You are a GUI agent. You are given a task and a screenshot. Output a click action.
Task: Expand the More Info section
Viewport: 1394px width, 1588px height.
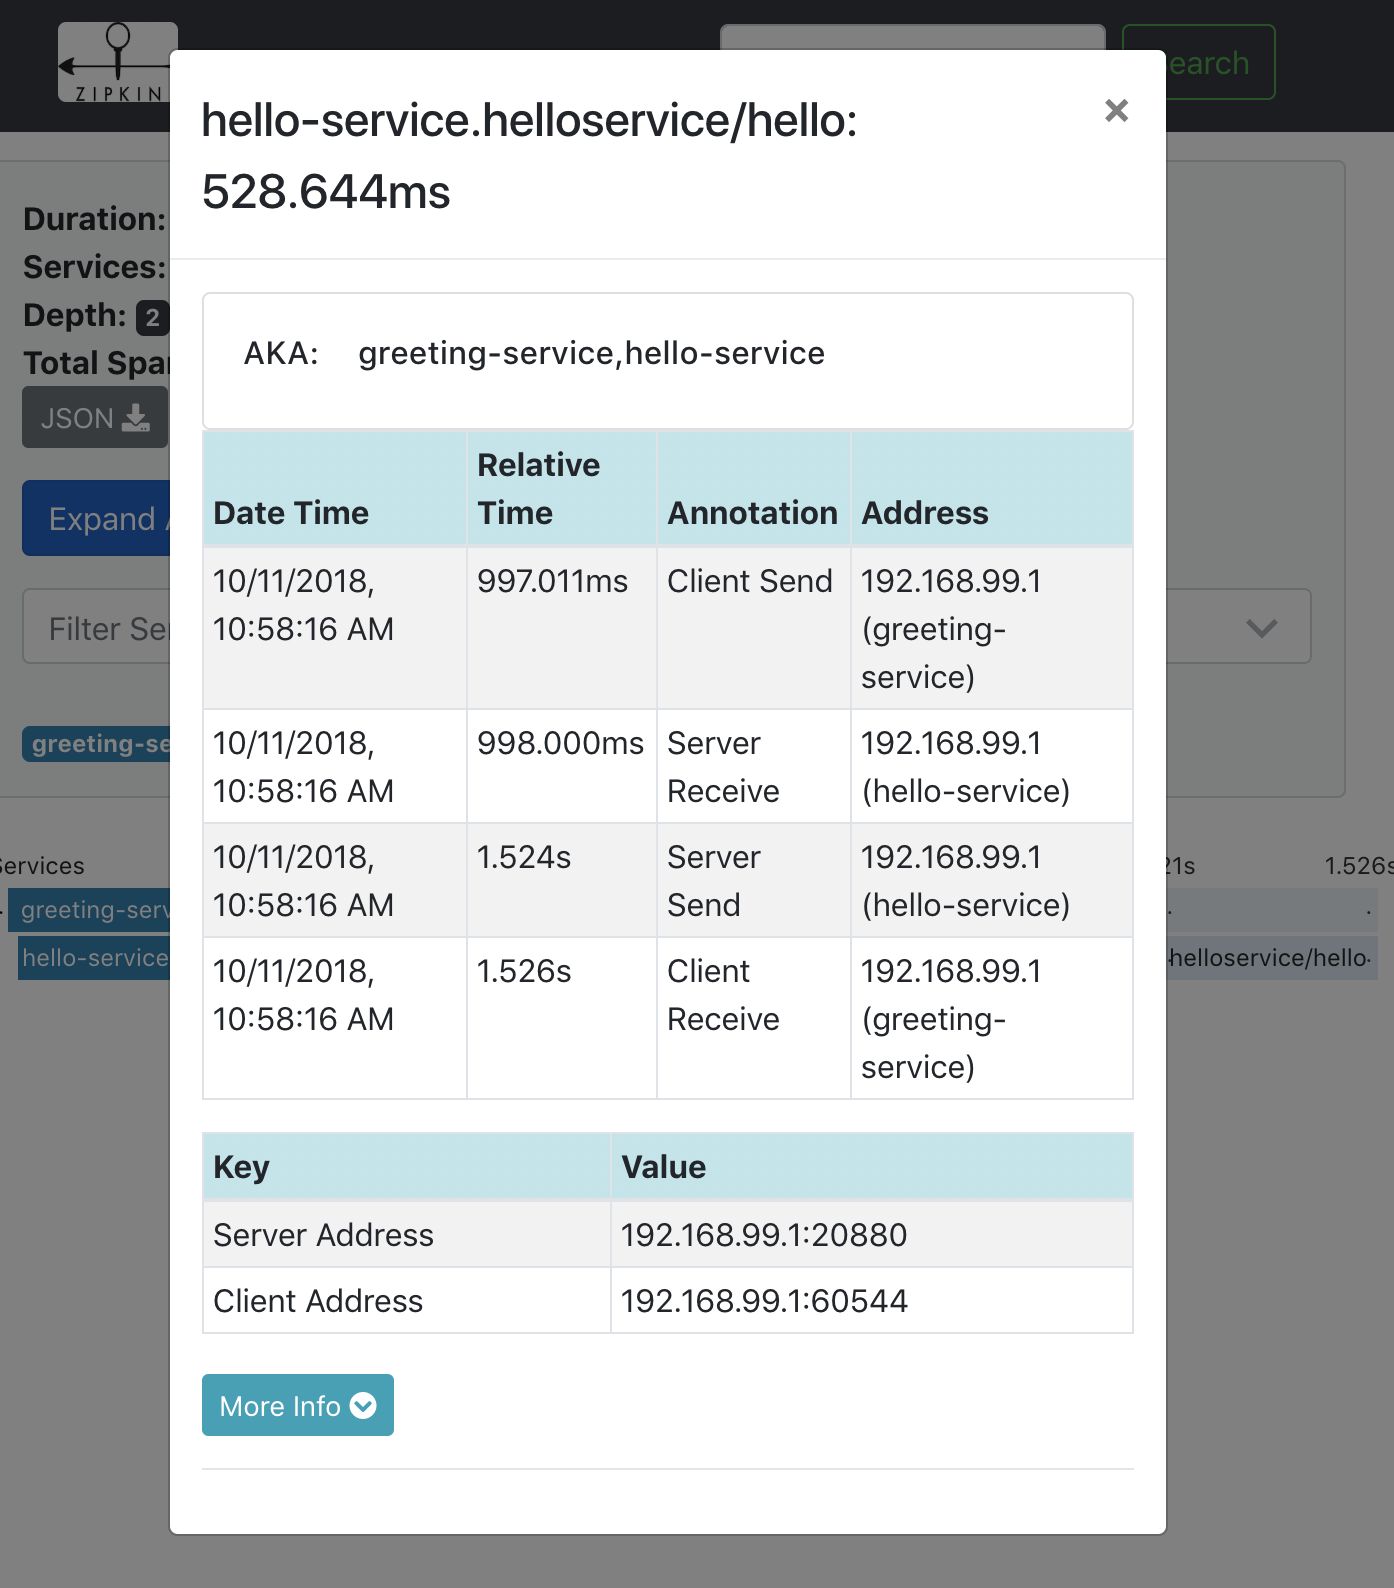[x=297, y=1405]
